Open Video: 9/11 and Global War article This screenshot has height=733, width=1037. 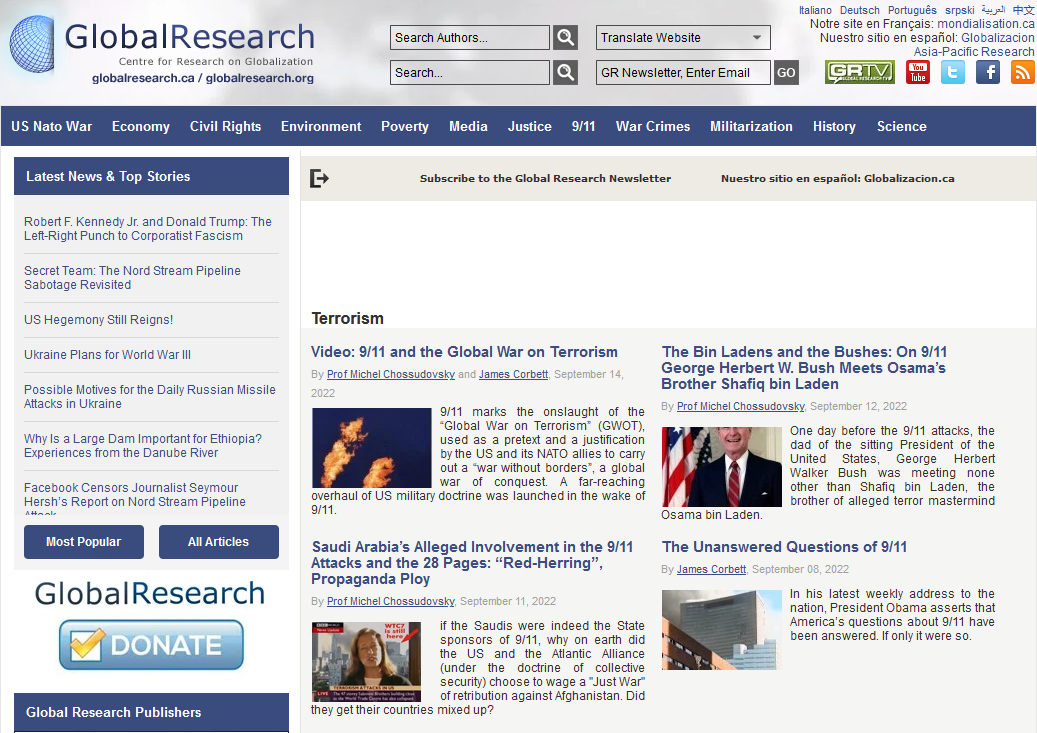(464, 352)
